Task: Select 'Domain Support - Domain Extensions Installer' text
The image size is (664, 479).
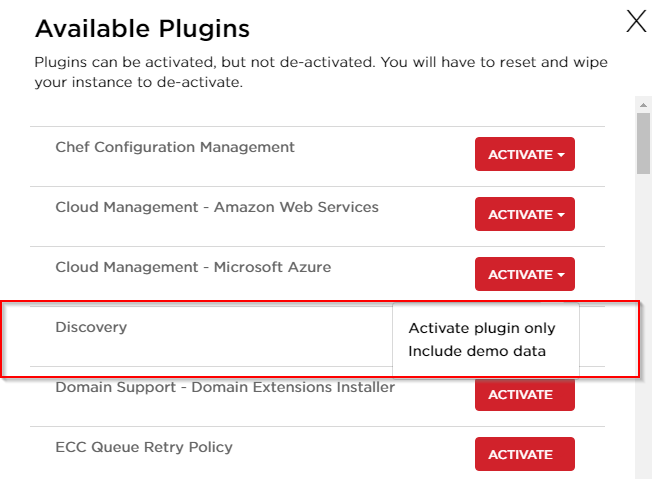Action: 225,387
